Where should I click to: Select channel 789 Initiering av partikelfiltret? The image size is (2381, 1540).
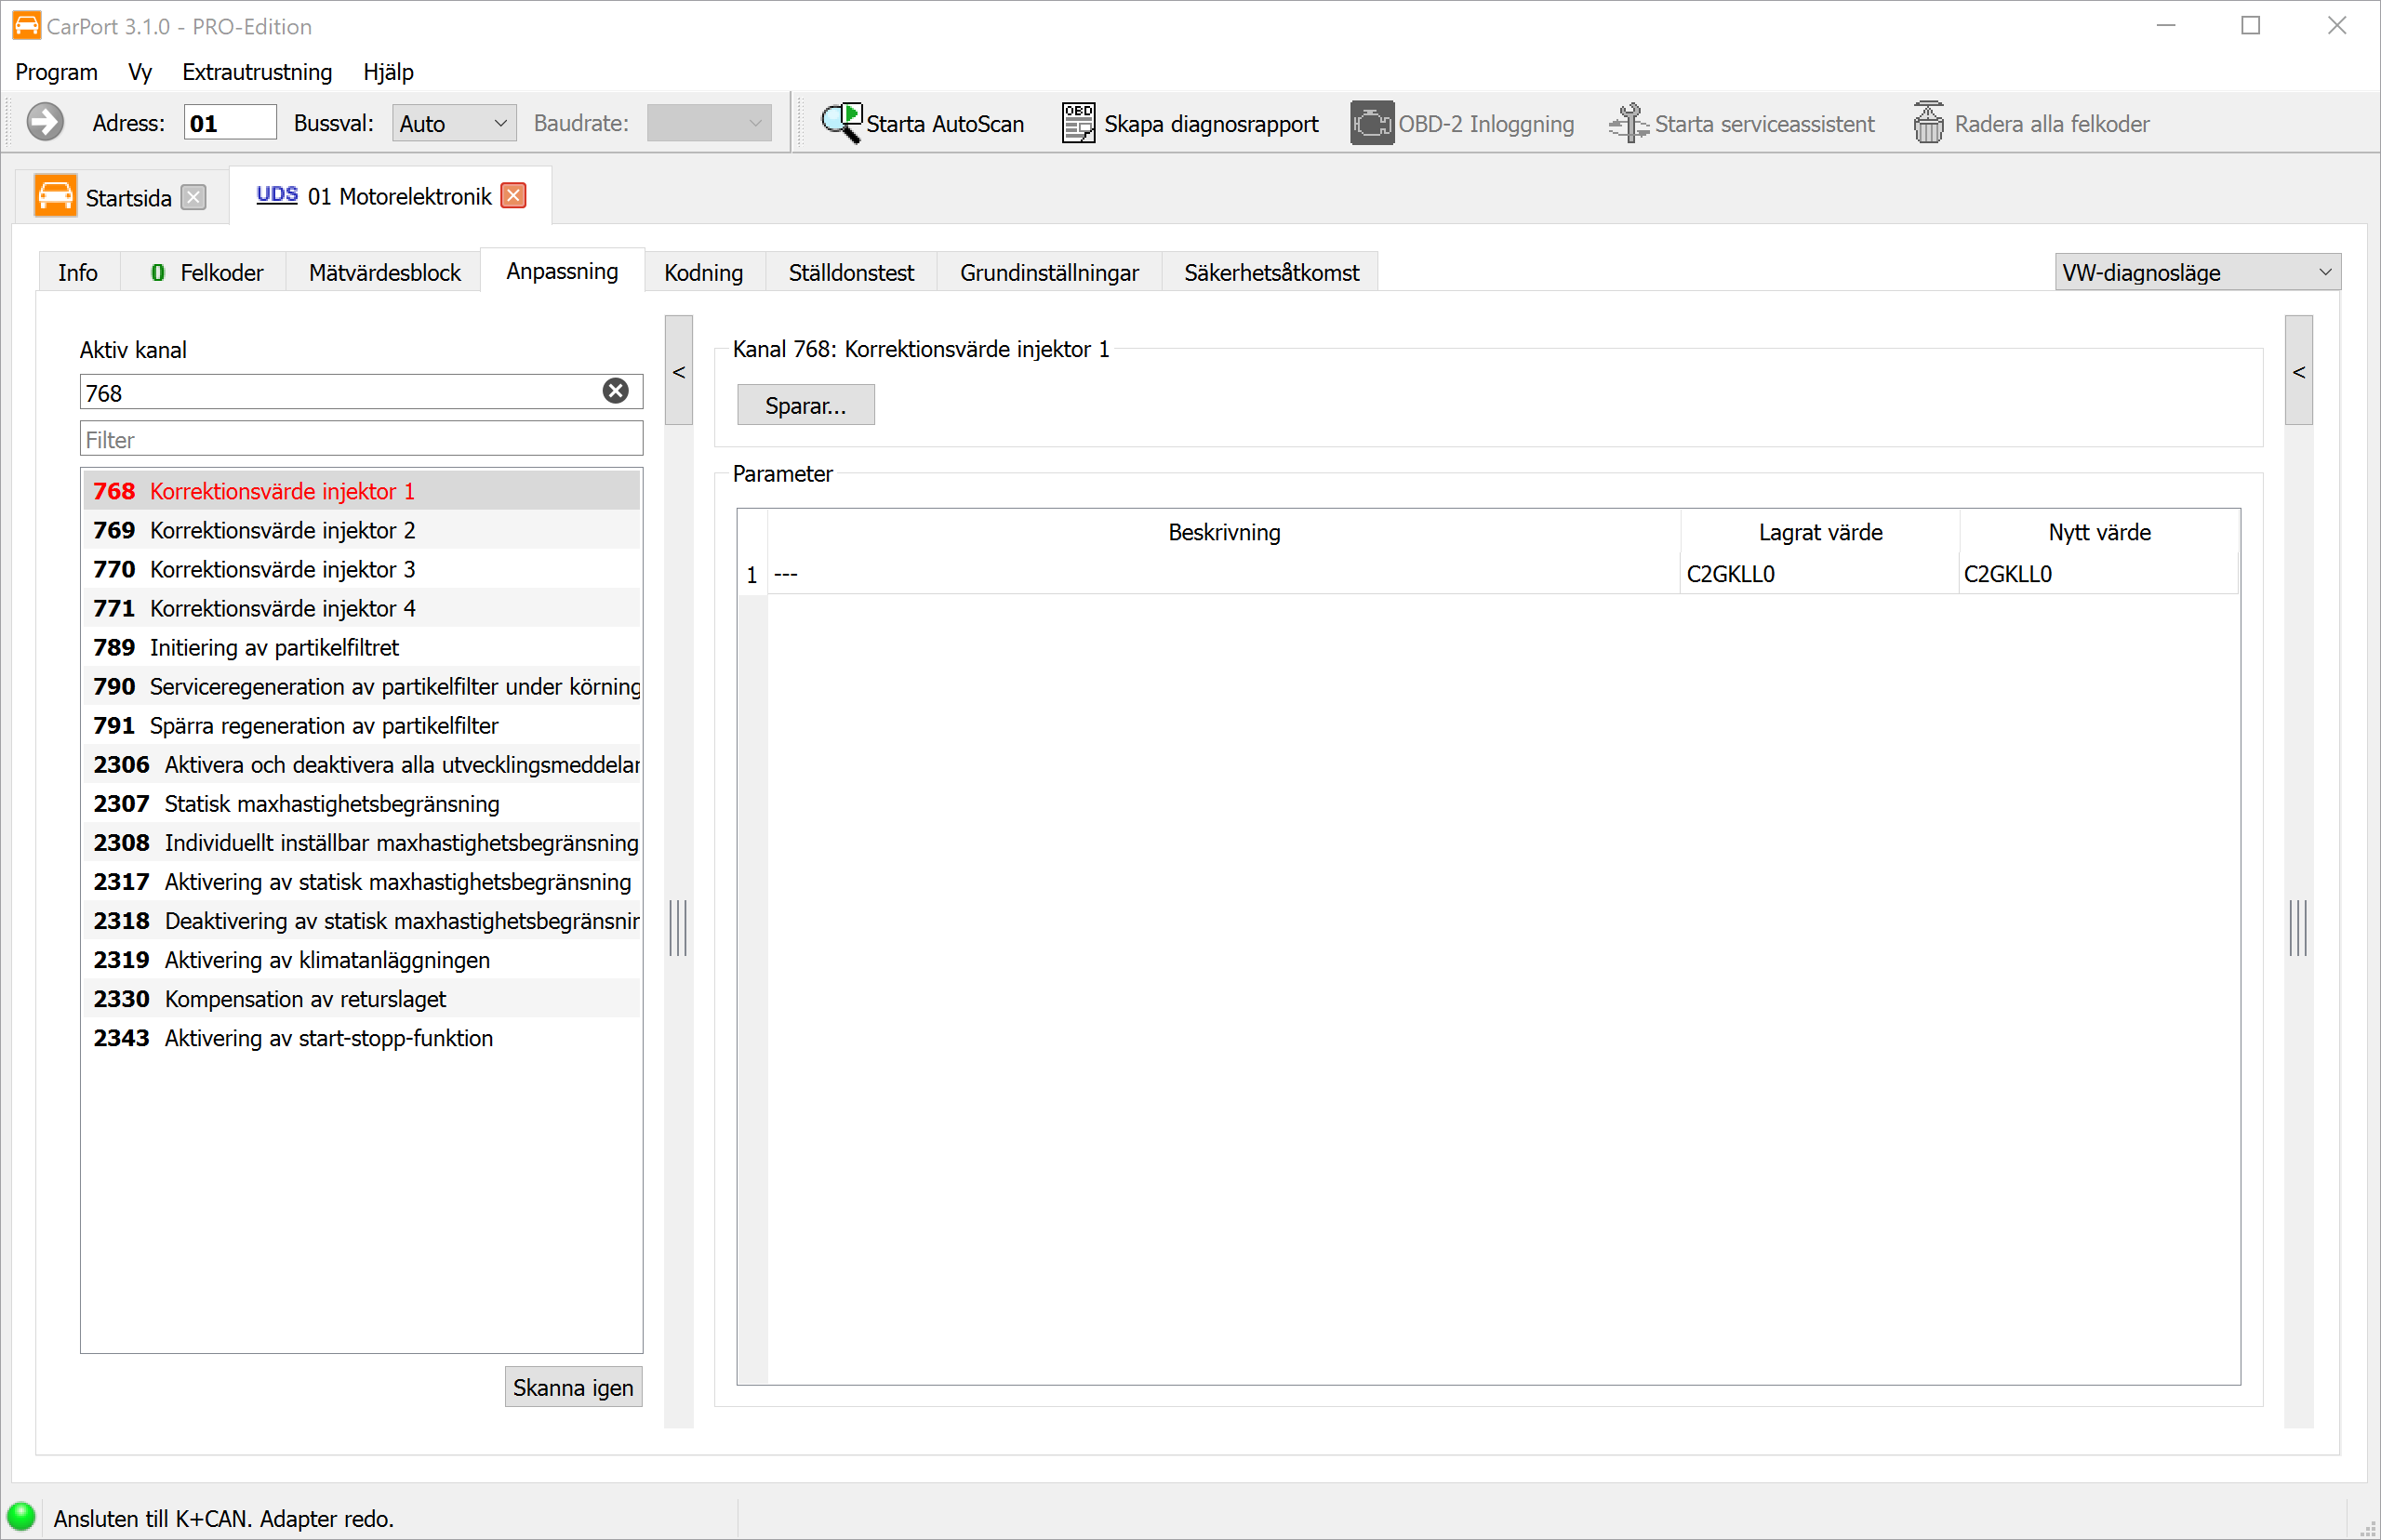(x=361, y=647)
